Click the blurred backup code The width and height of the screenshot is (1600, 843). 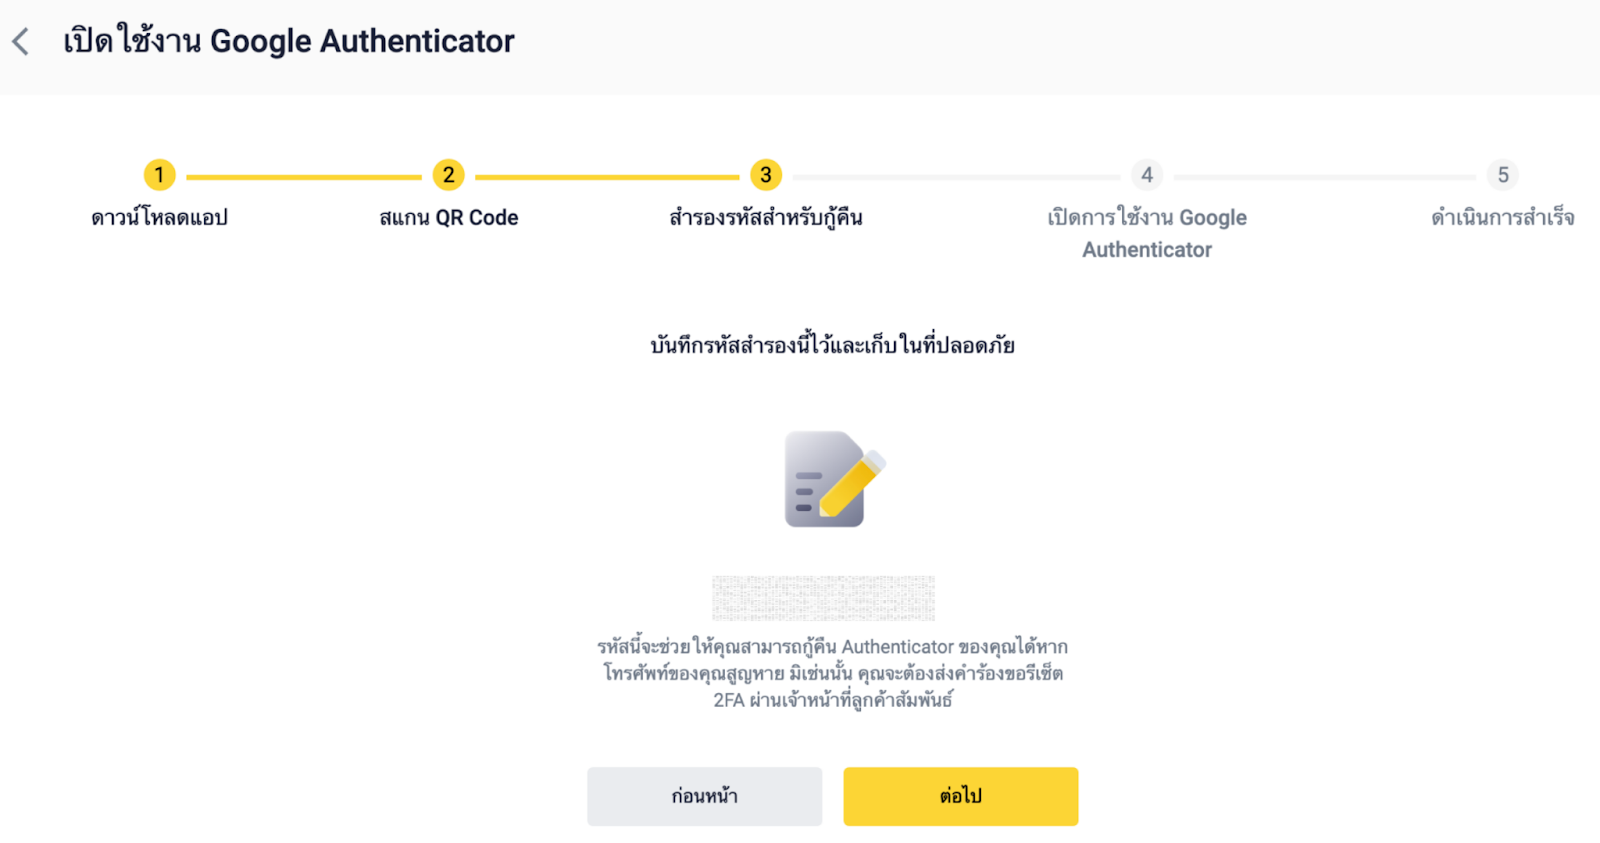[823, 598]
